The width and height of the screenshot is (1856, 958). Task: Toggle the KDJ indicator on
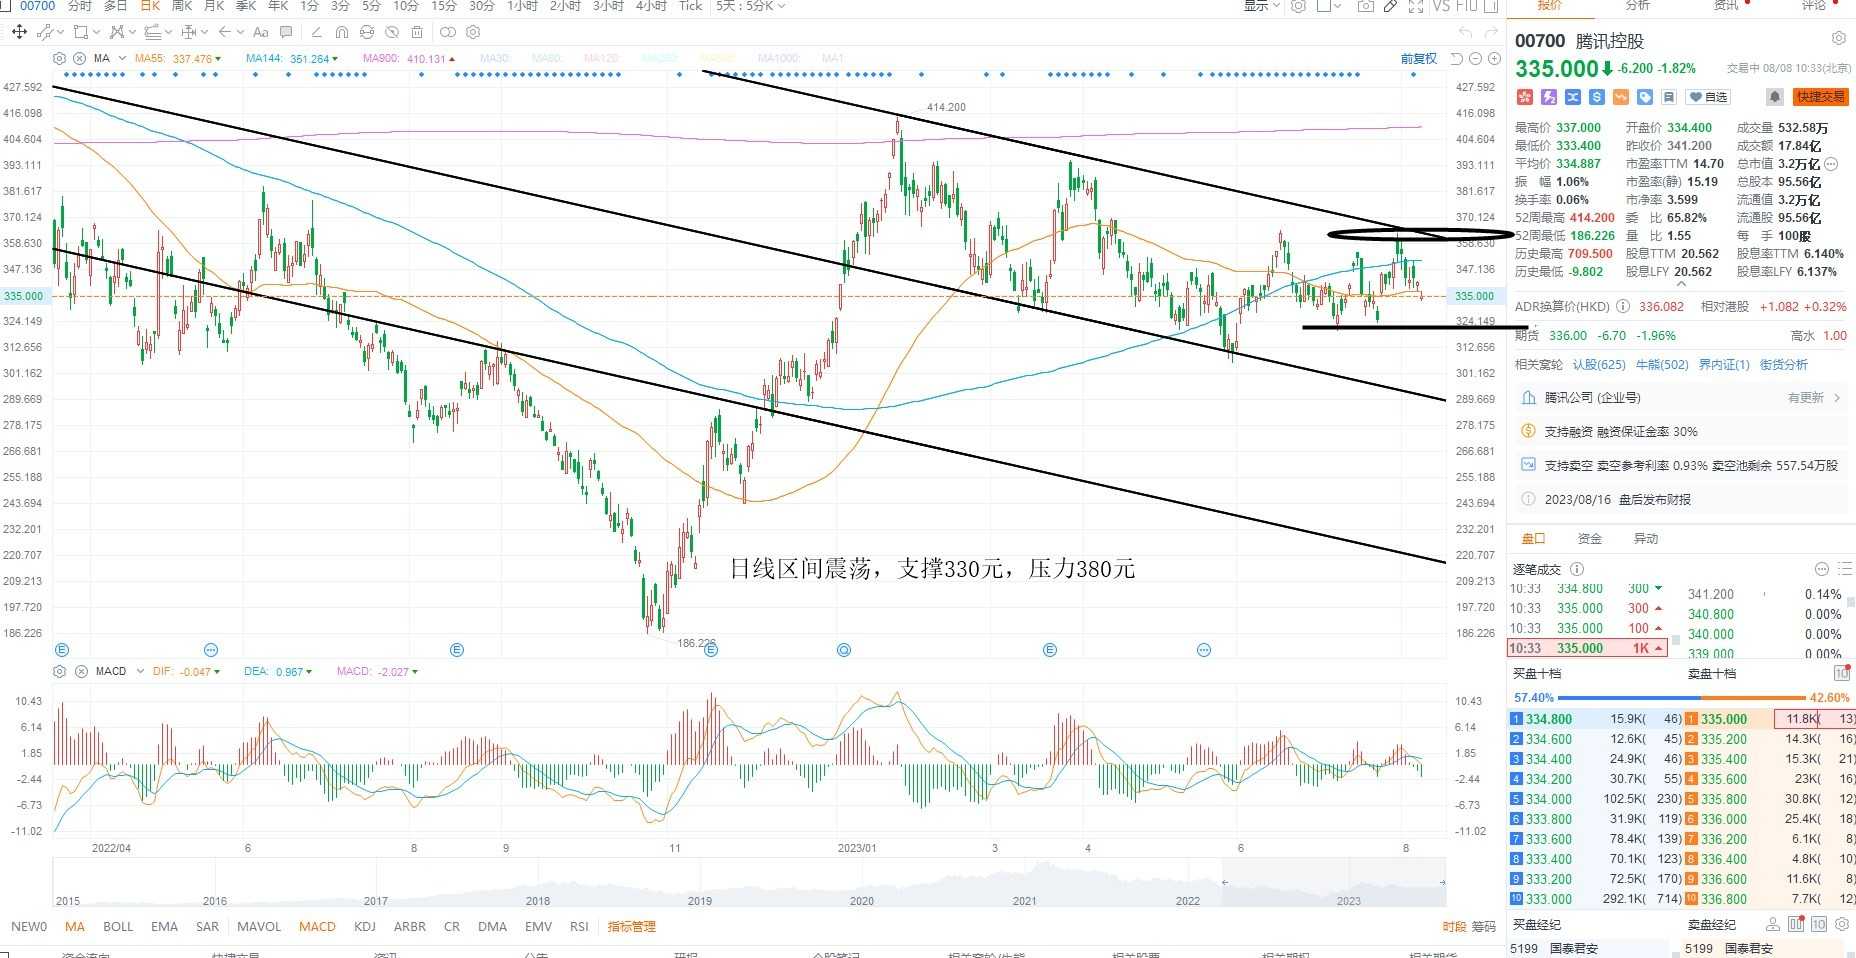pos(365,926)
